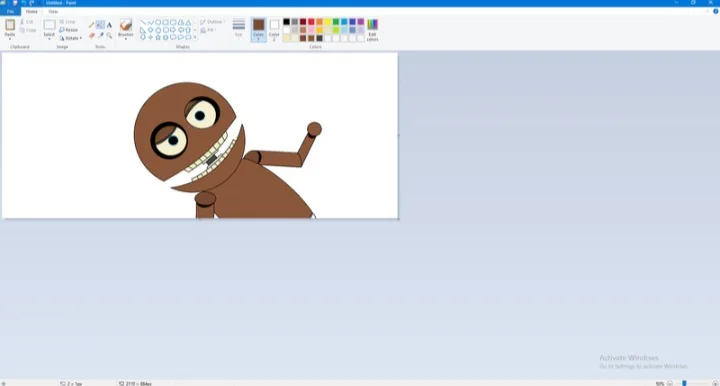Select the Fill with color bucket tool

[100, 25]
